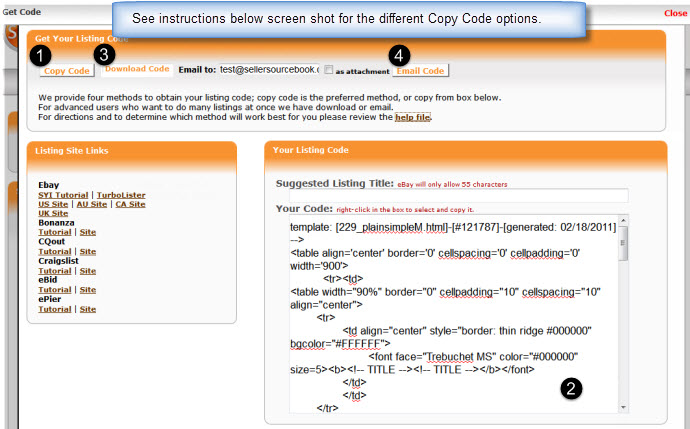Open the ePier Site link
This screenshot has width=690, height=429.
(x=88, y=309)
